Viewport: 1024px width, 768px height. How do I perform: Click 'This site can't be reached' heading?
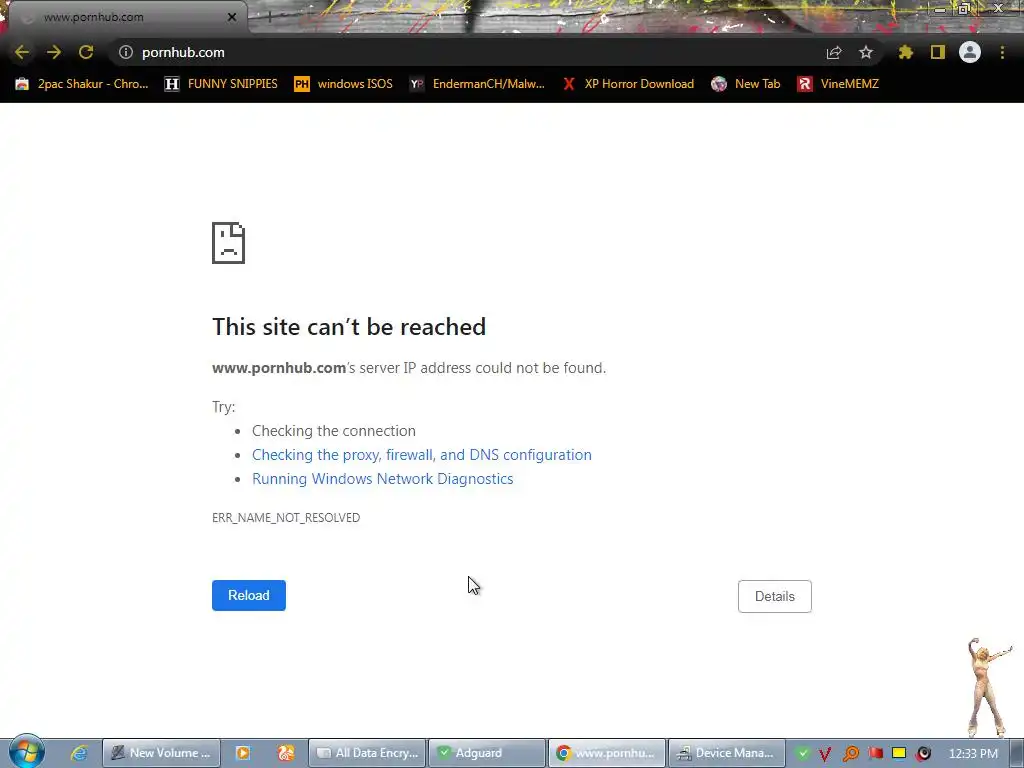pyautogui.click(x=349, y=327)
